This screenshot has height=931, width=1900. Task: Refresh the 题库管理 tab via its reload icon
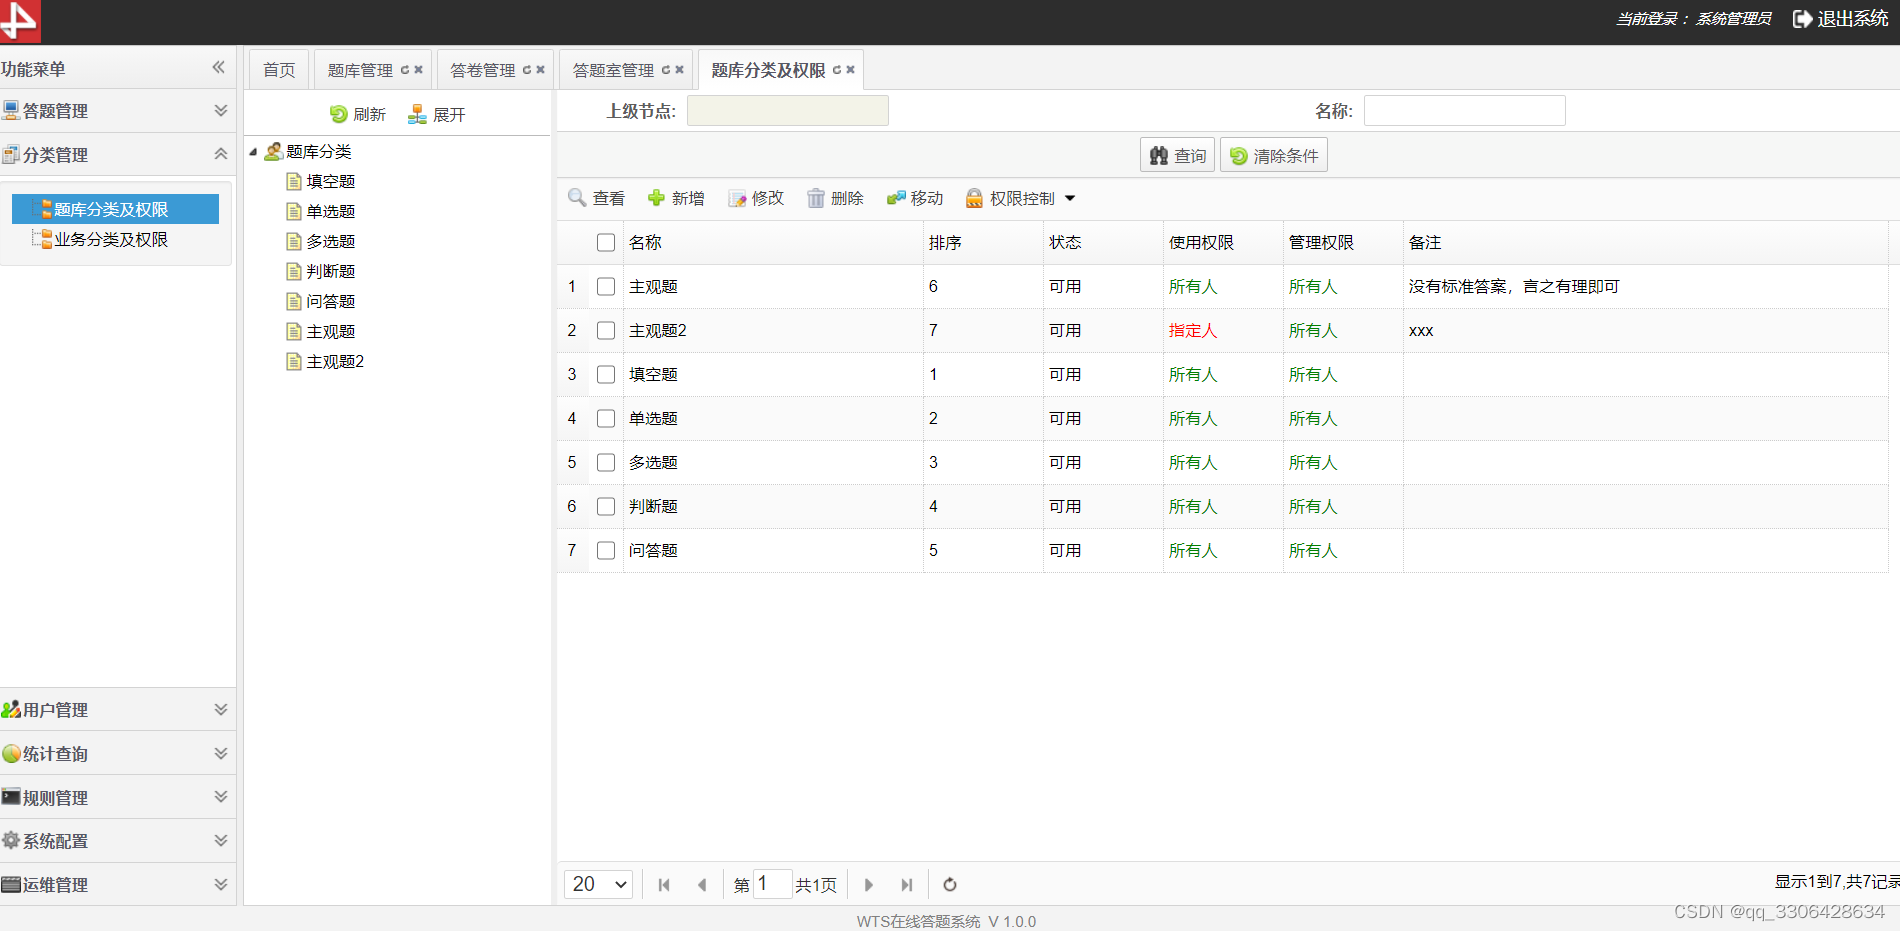pos(405,70)
